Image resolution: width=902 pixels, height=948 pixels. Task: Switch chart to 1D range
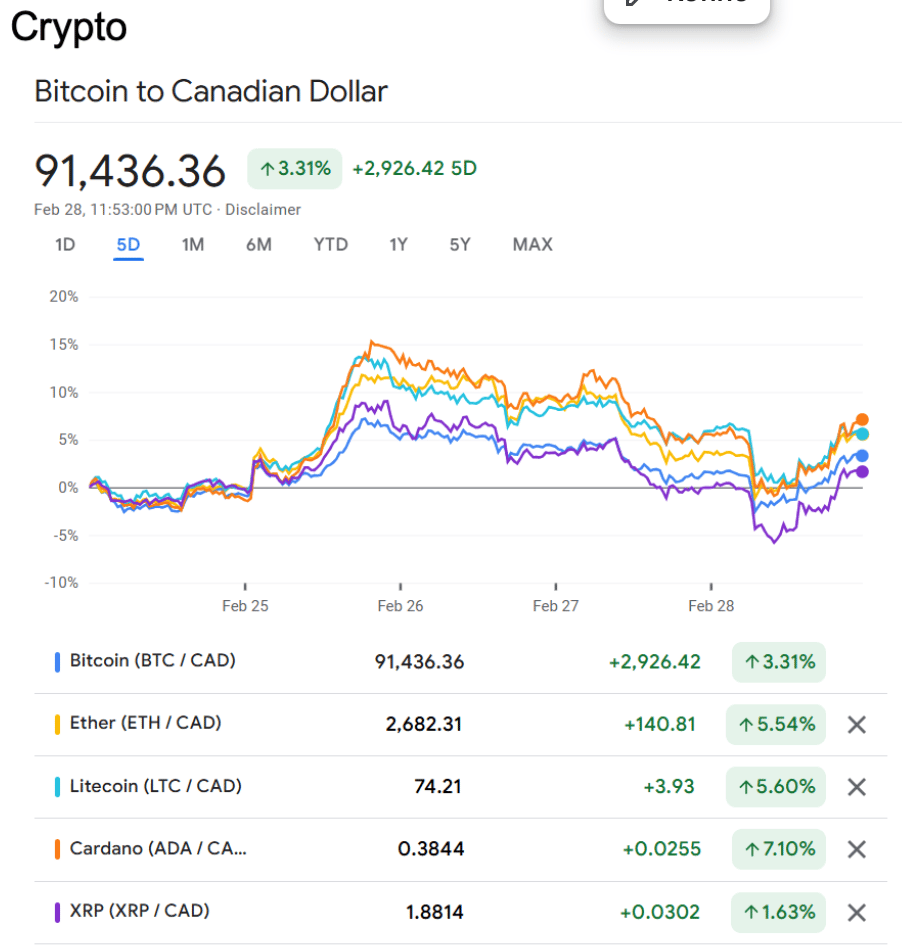coord(65,244)
